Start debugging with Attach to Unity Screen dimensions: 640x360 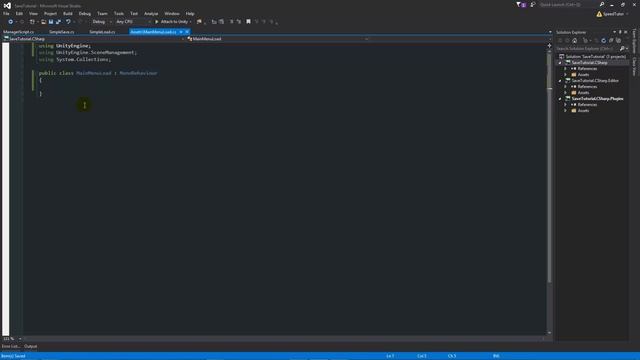[172, 22]
